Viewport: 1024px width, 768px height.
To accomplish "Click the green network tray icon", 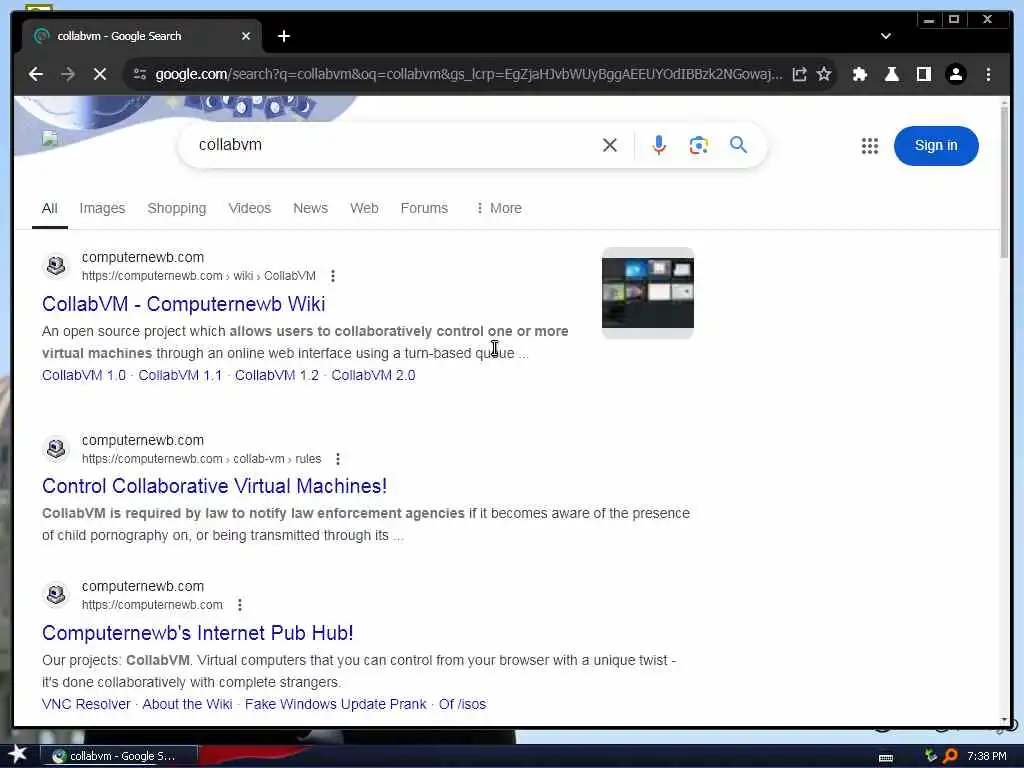I will coord(930,756).
